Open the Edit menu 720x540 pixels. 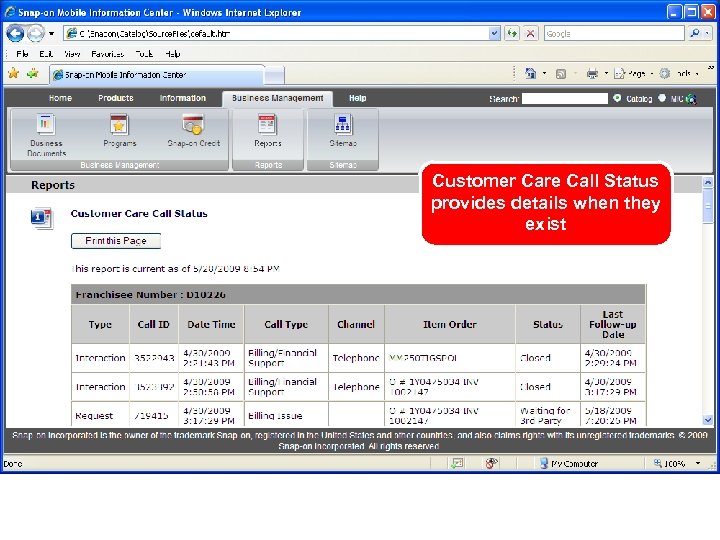click(46, 54)
